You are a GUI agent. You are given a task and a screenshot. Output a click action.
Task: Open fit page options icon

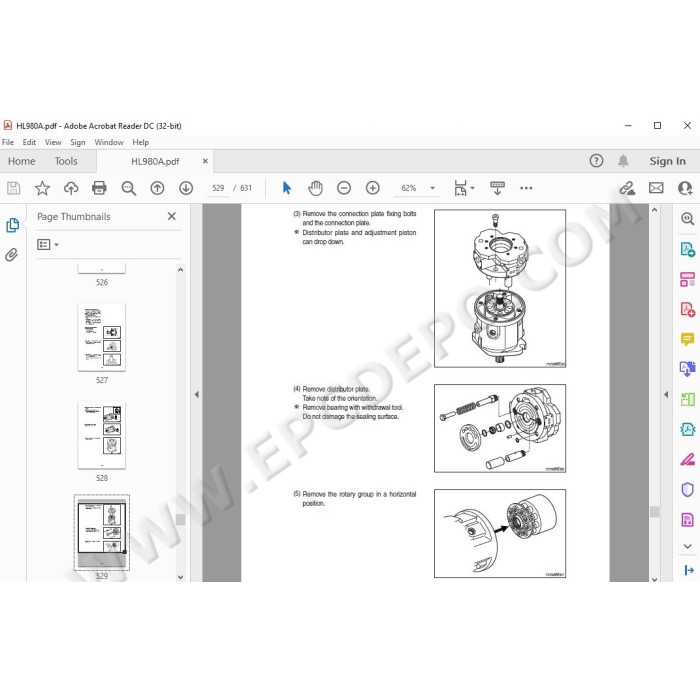461,188
